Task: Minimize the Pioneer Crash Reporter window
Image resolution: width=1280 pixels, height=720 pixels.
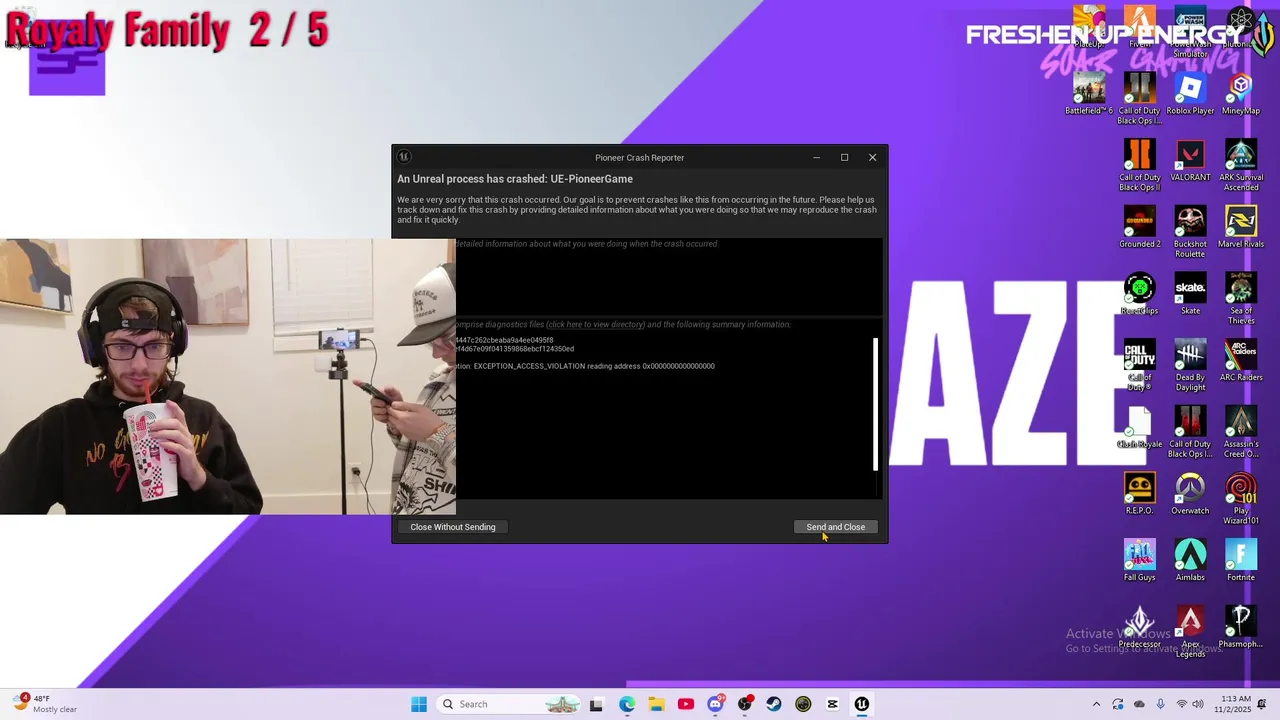Action: [x=816, y=157]
